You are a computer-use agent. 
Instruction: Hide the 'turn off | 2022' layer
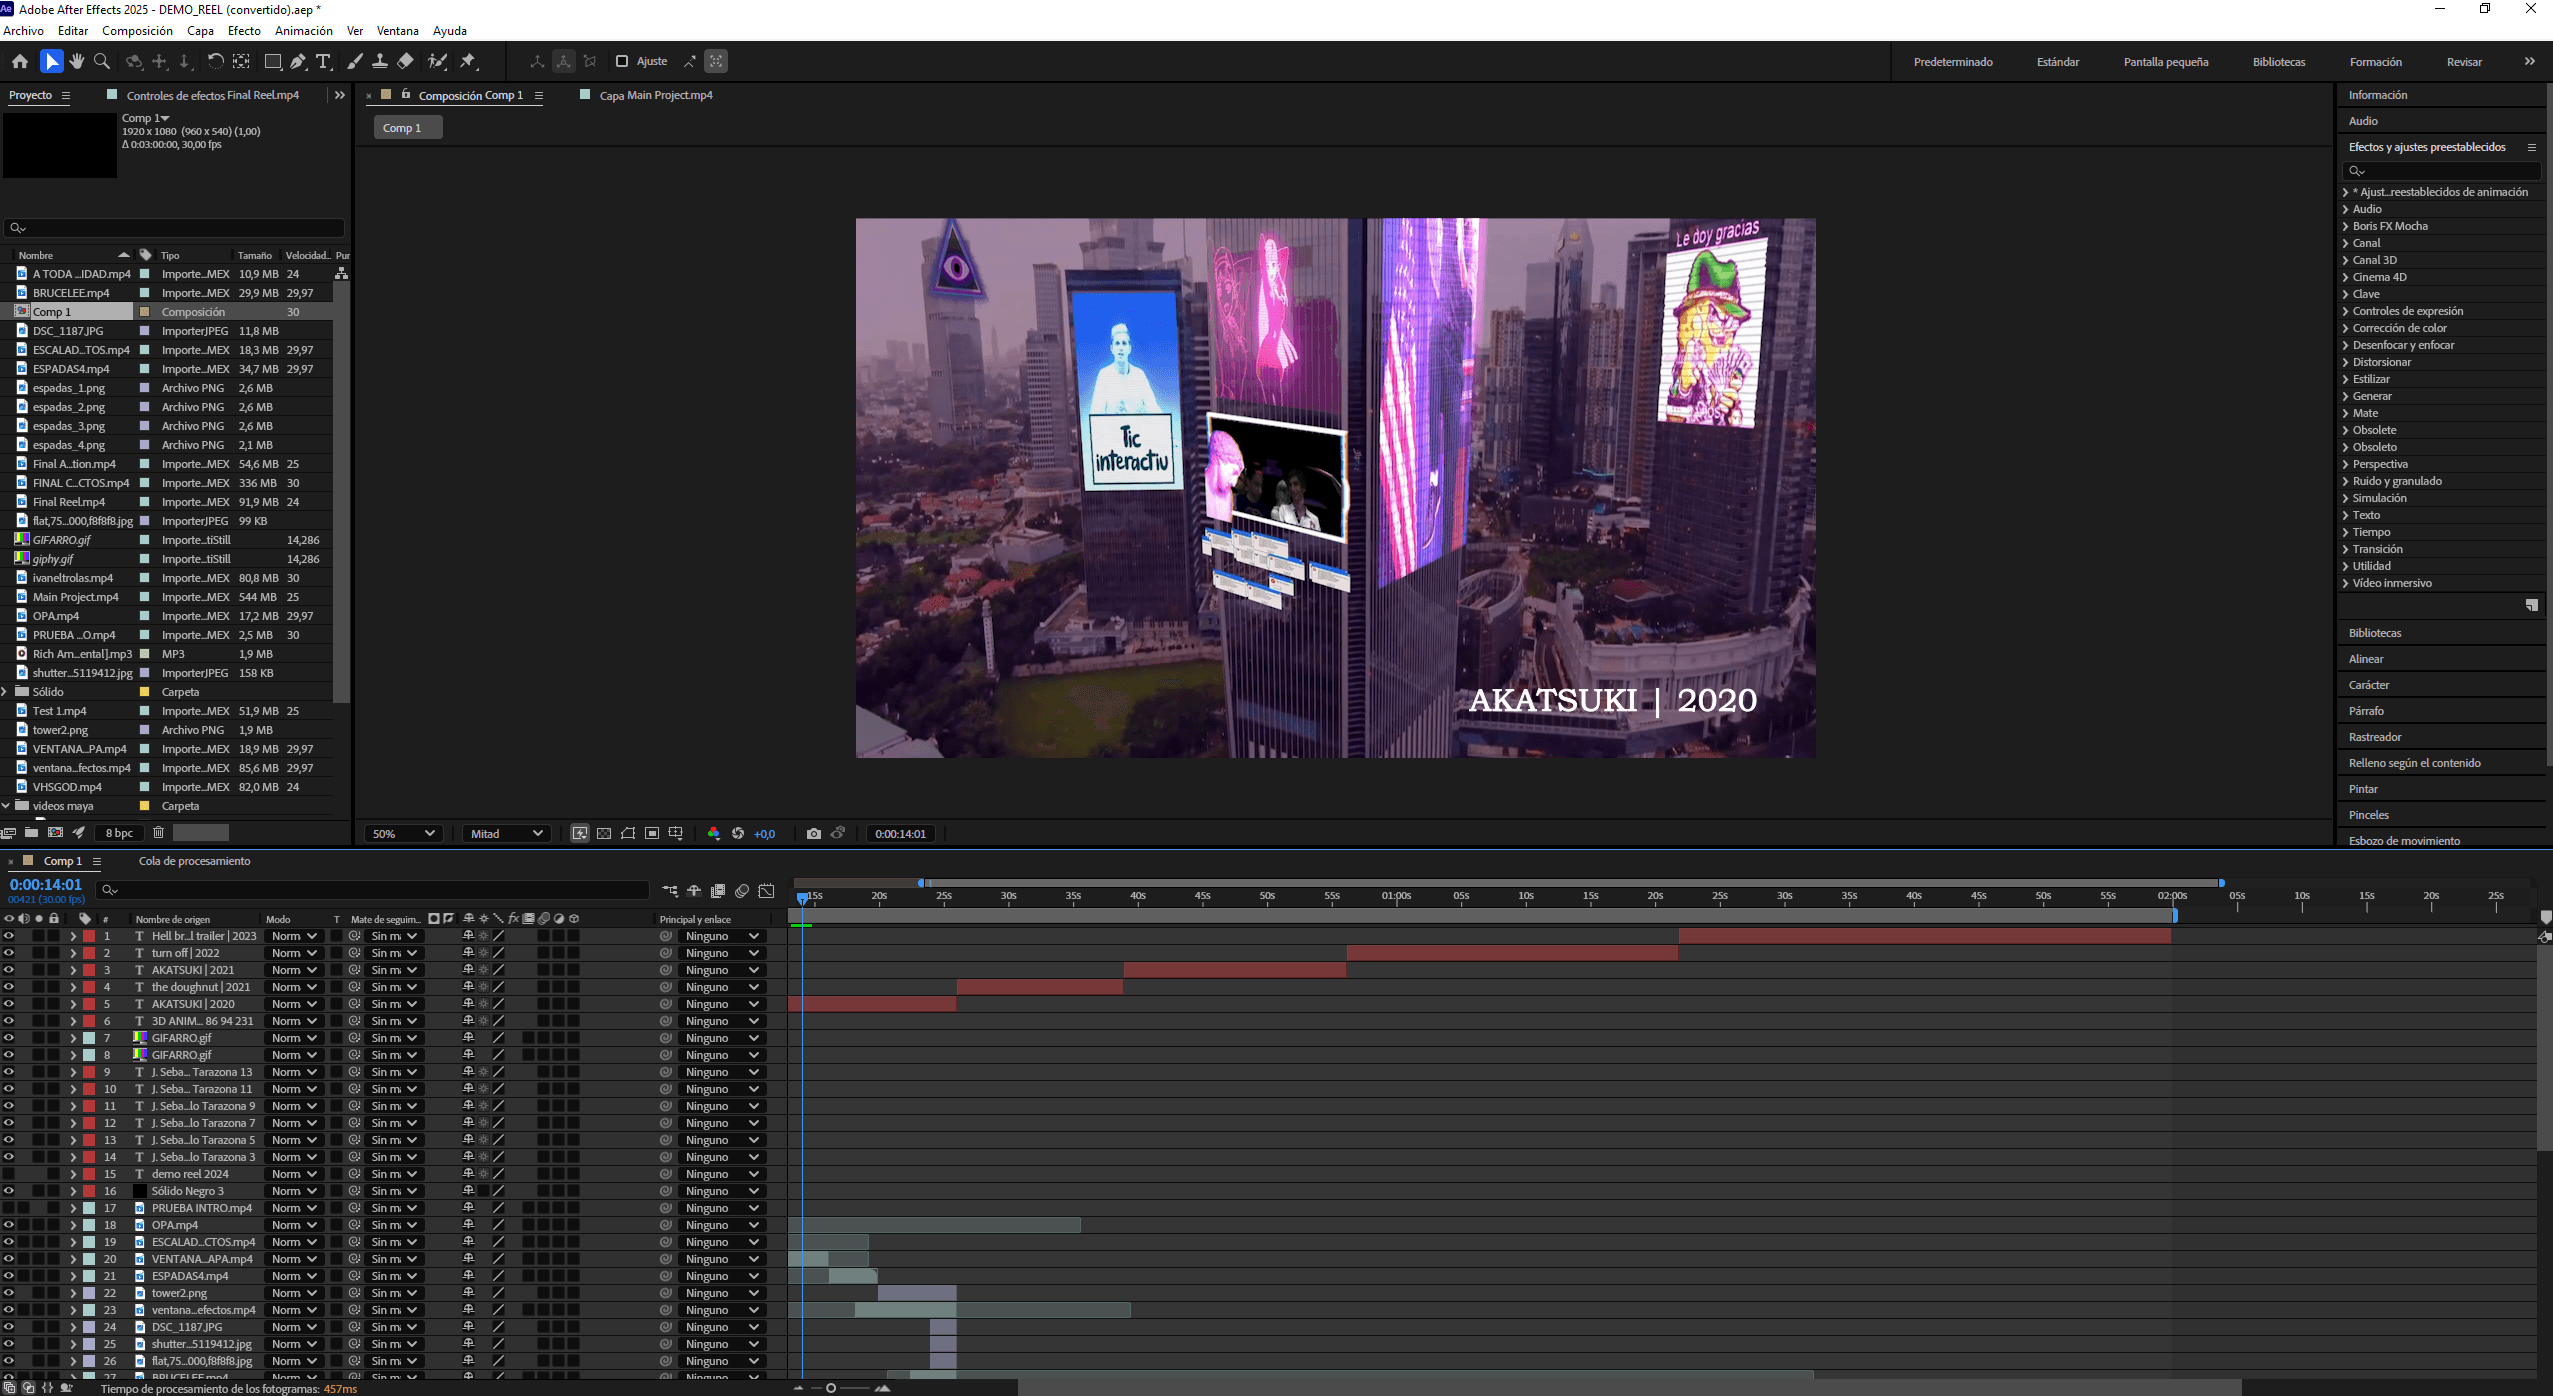point(9,953)
